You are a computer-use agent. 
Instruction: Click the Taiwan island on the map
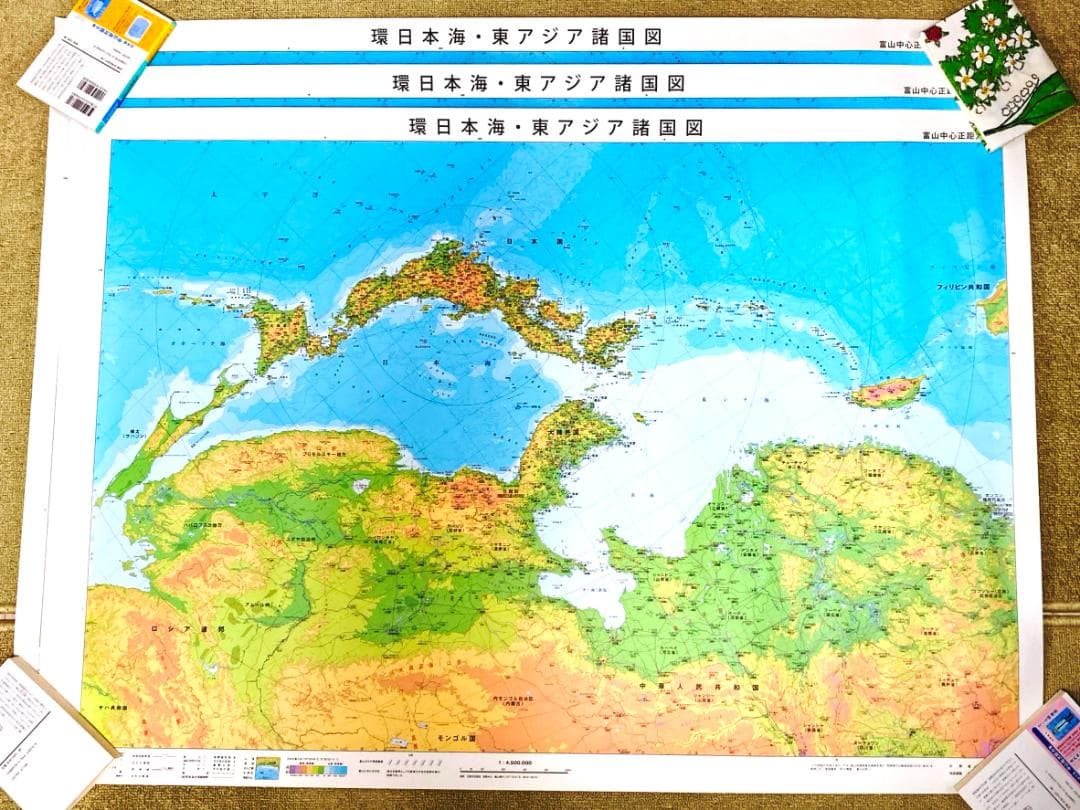click(x=886, y=391)
